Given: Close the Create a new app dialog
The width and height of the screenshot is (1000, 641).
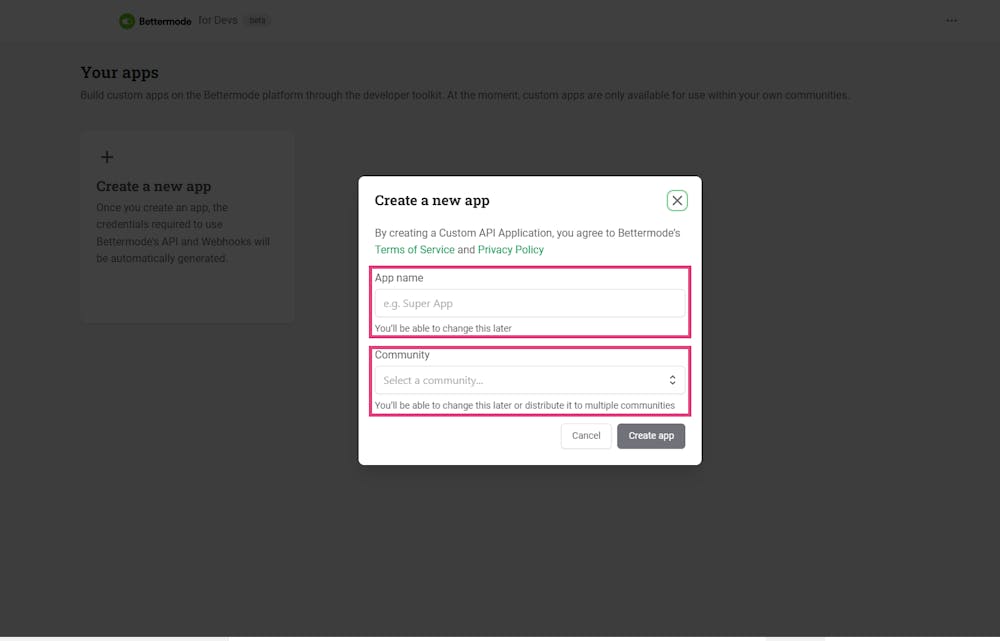Looking at the screenshot, I should point(677,201).
